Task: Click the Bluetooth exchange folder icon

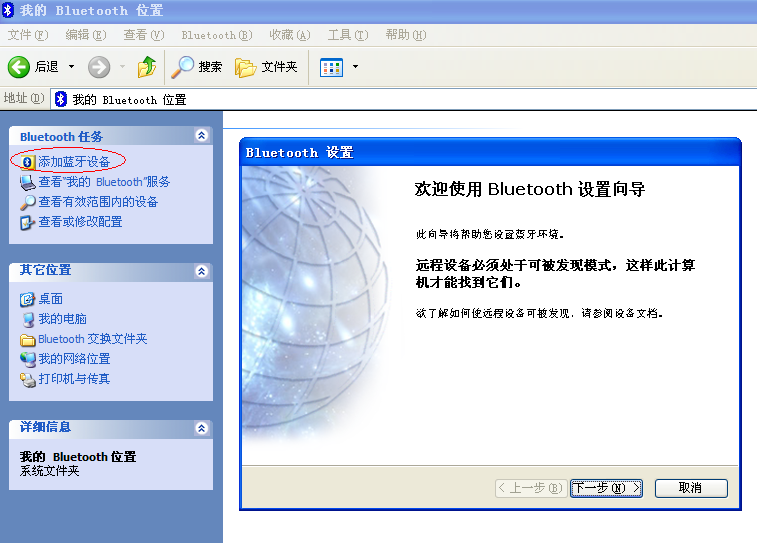Action: [28, 340]
